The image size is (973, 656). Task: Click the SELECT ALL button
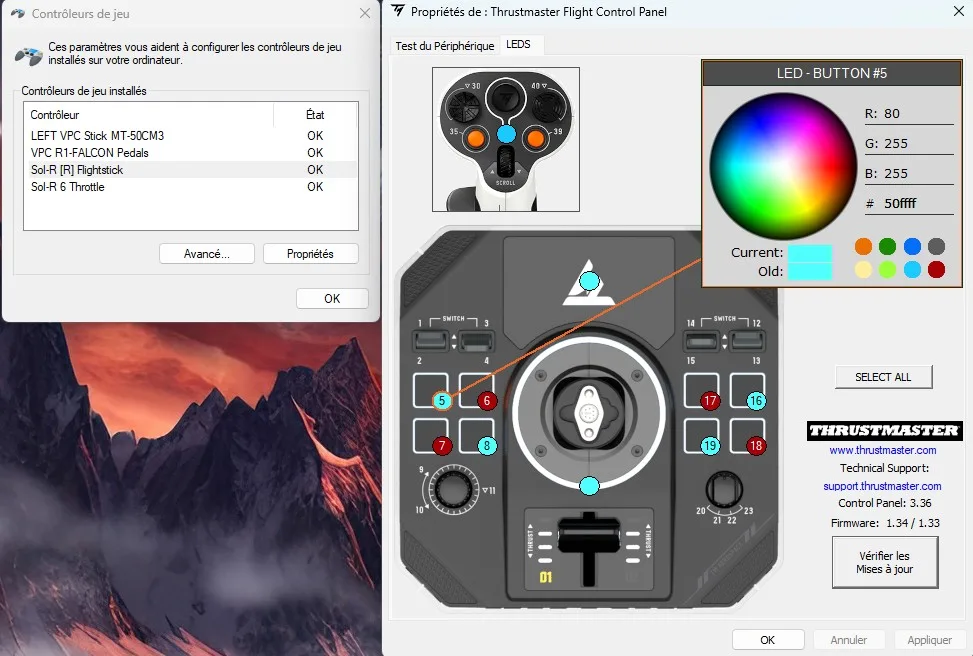[x=883, y=377]
